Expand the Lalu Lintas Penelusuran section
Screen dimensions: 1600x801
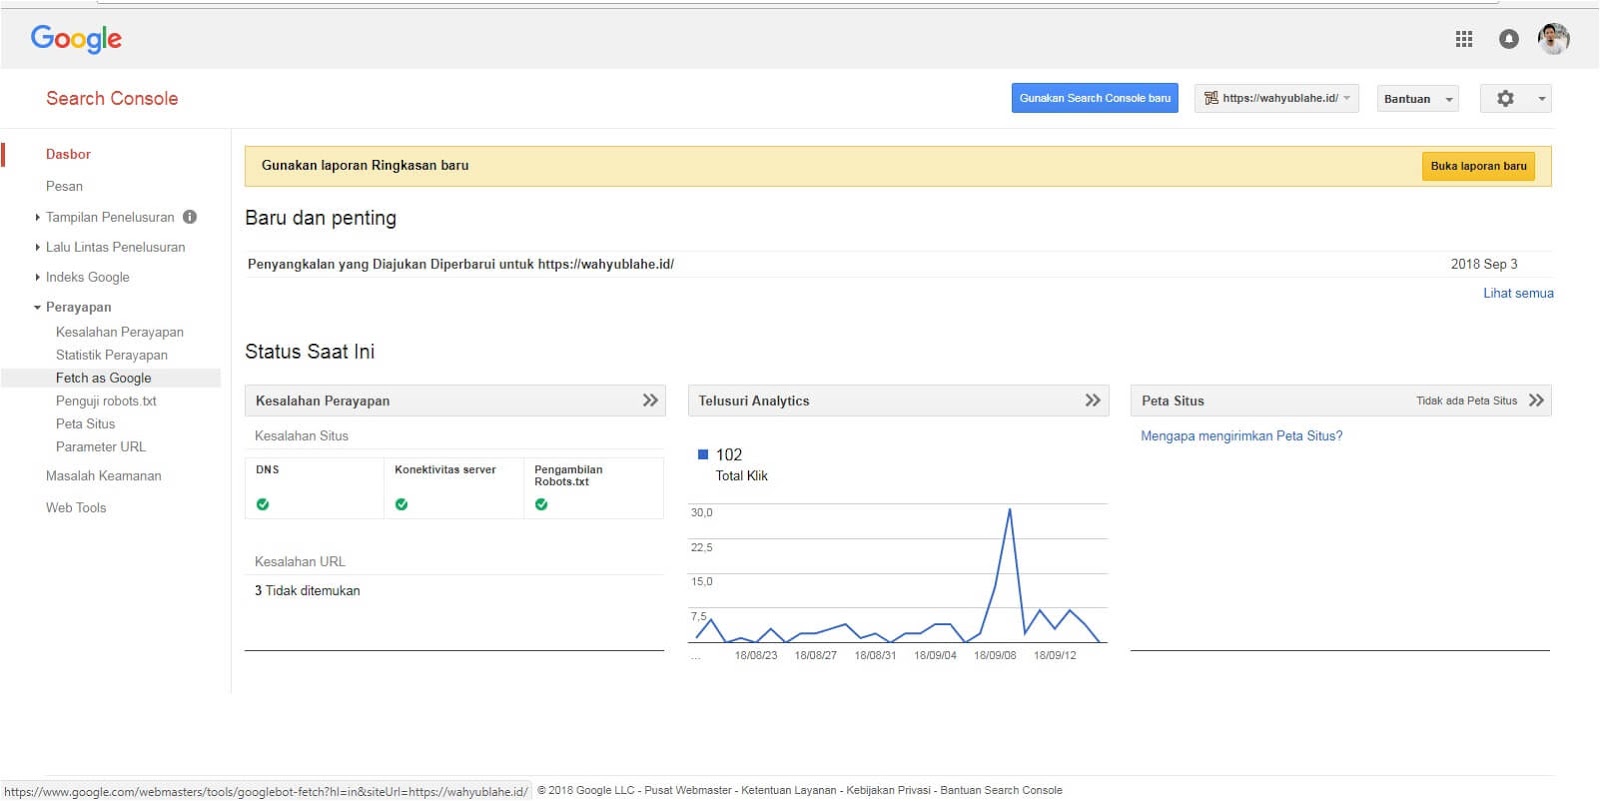pos(115,247)
